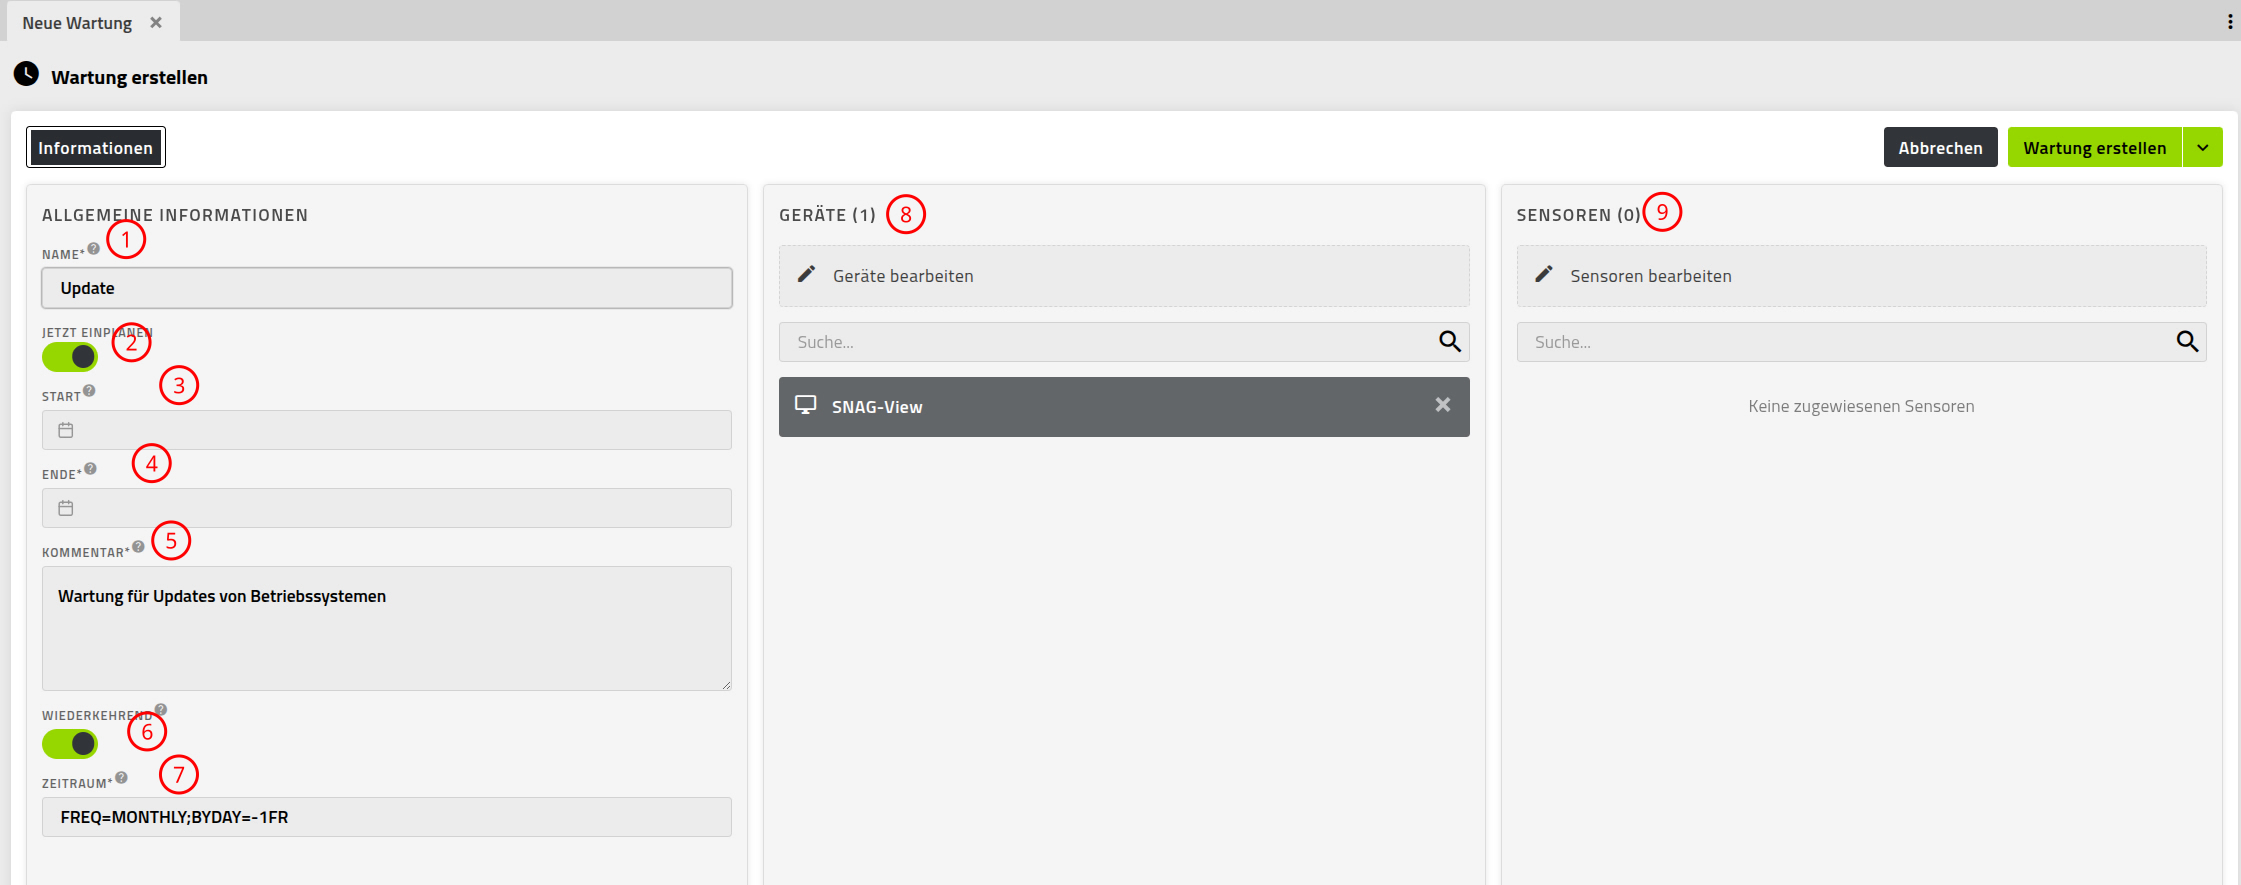Open Sensoren bearbeiten
Screen dimensions: 2241x885
[1861, 276]
